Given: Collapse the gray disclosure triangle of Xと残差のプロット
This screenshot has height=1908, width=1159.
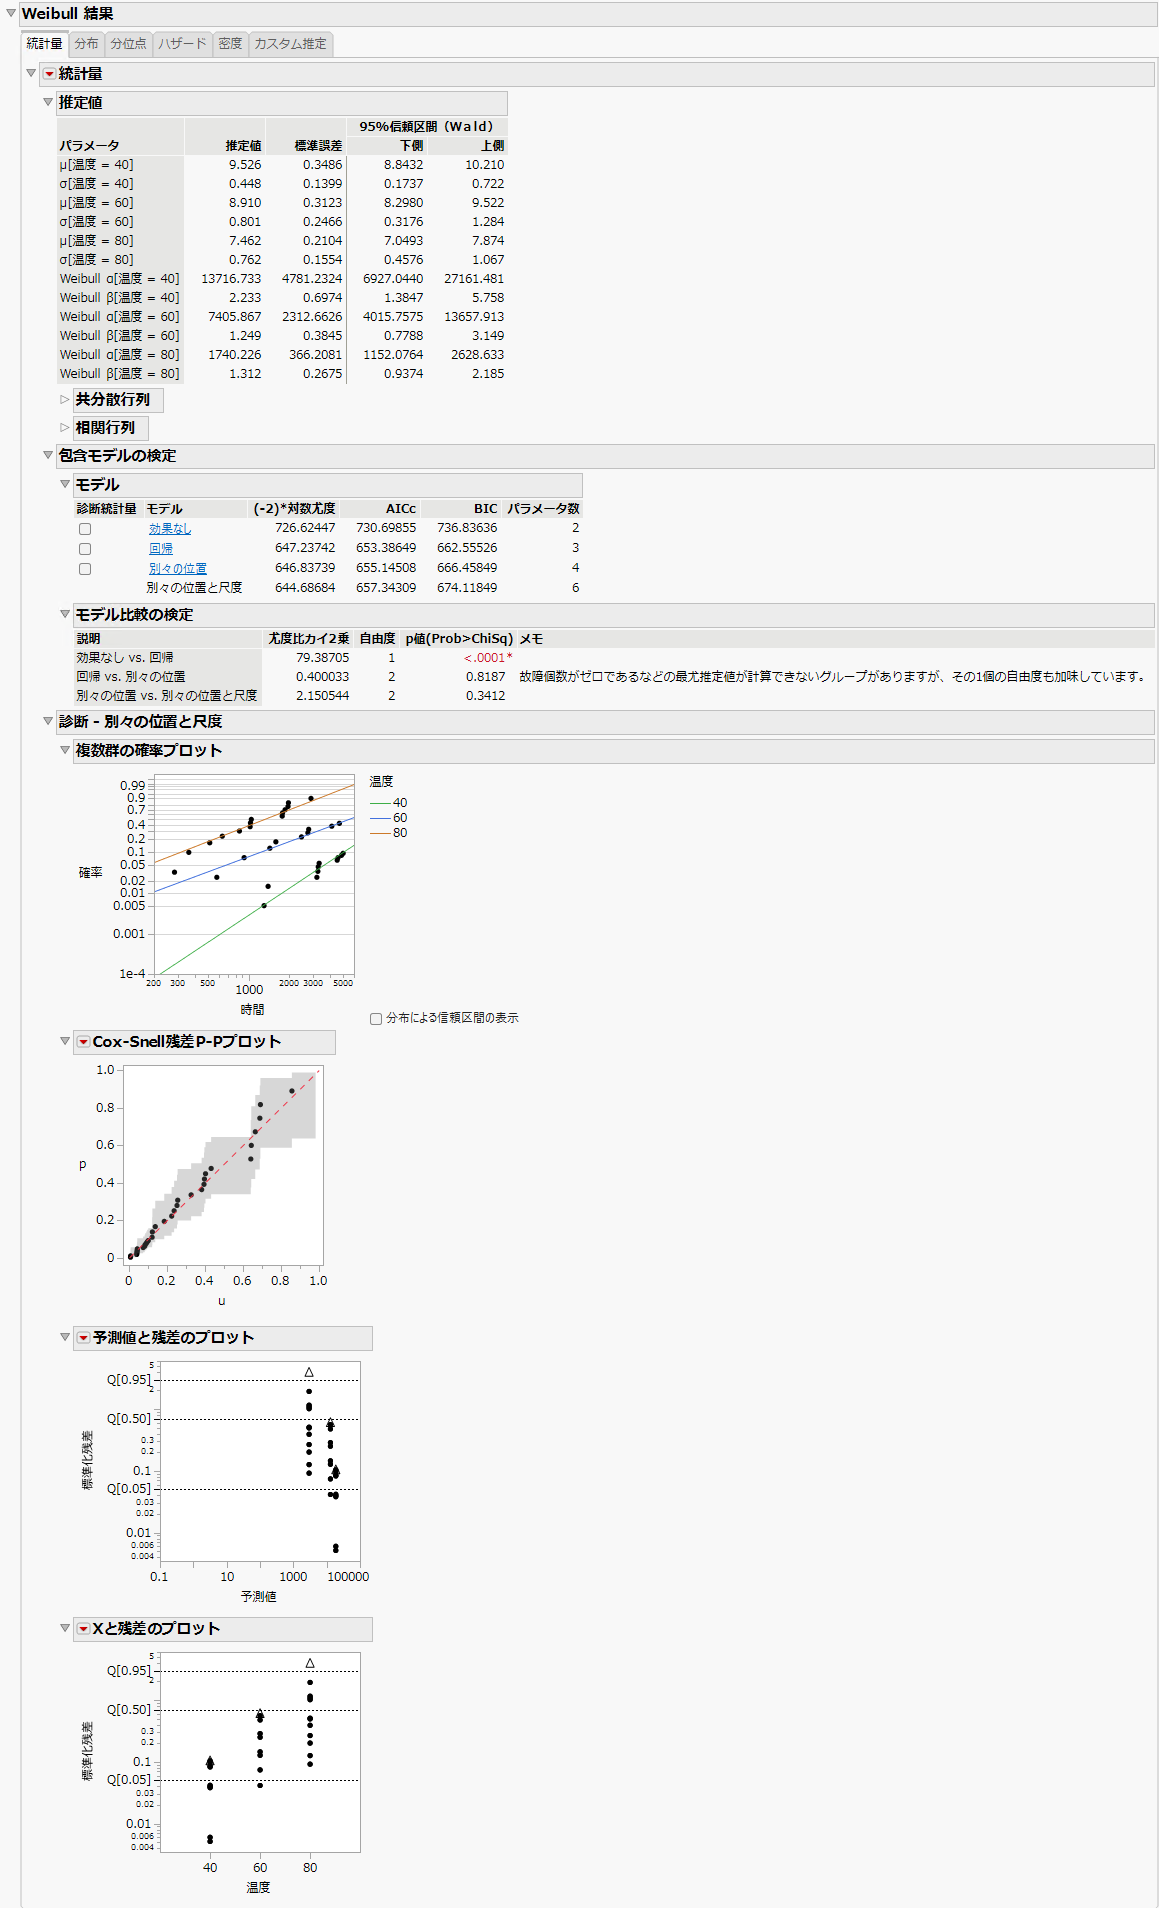Looking at the screenshot, I should (x=65, y=1628).
